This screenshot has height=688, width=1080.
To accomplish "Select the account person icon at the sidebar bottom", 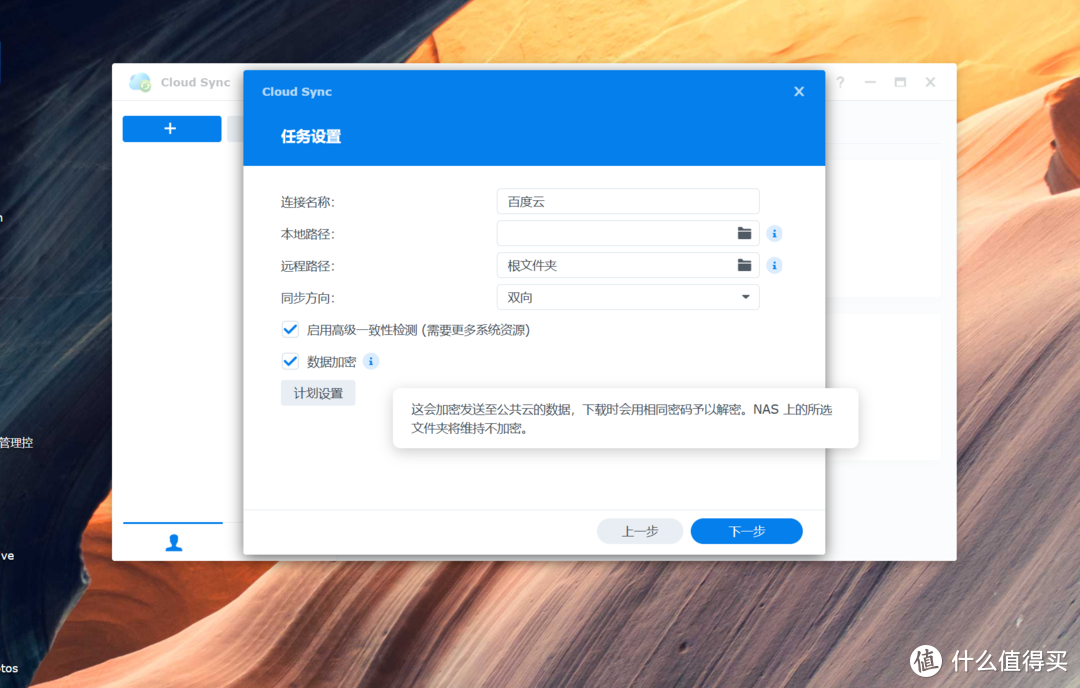I will [x=174, y=542].
